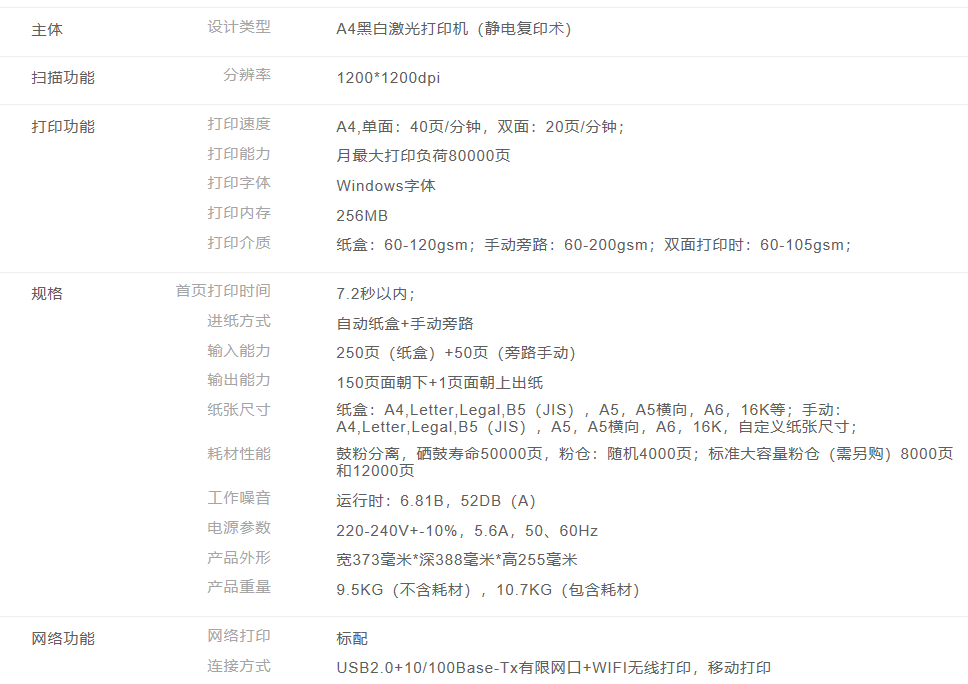Click the 256MB print memory value

[362, 216]
